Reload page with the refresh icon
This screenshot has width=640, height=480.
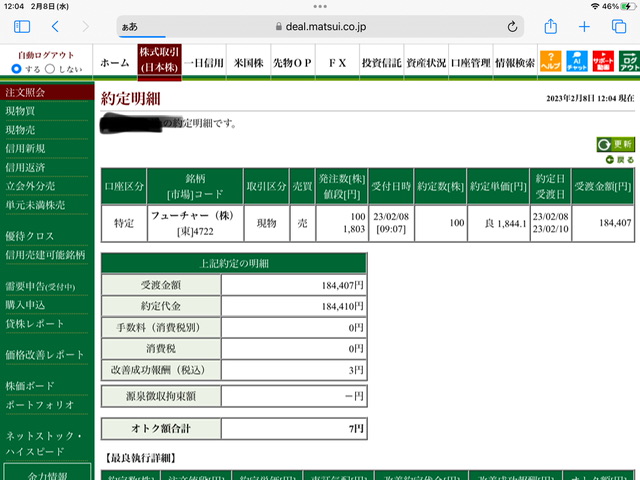pos(512,27)
